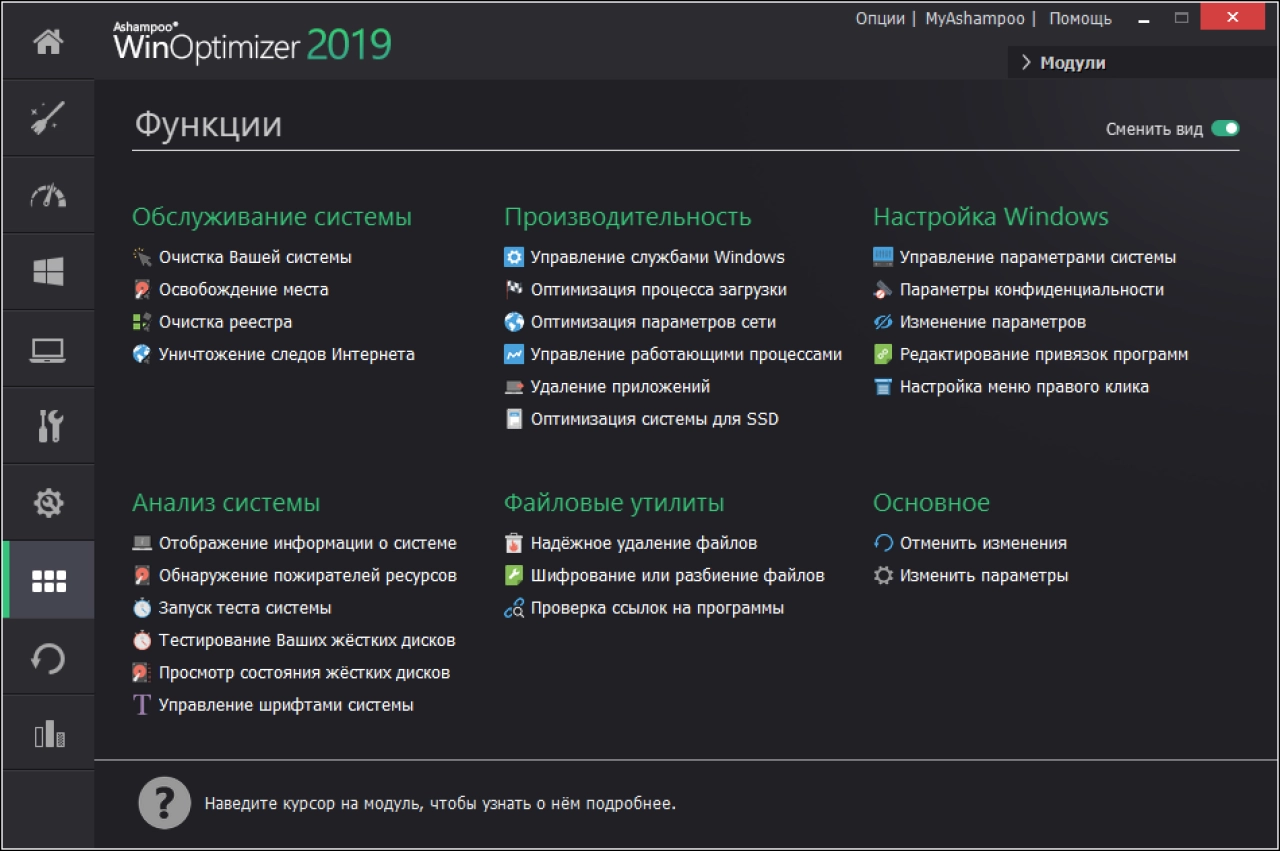Screen dimensions: 1280x851
Task: Open the Windows logo sidebar icon
Action: [x=48, y=272]
